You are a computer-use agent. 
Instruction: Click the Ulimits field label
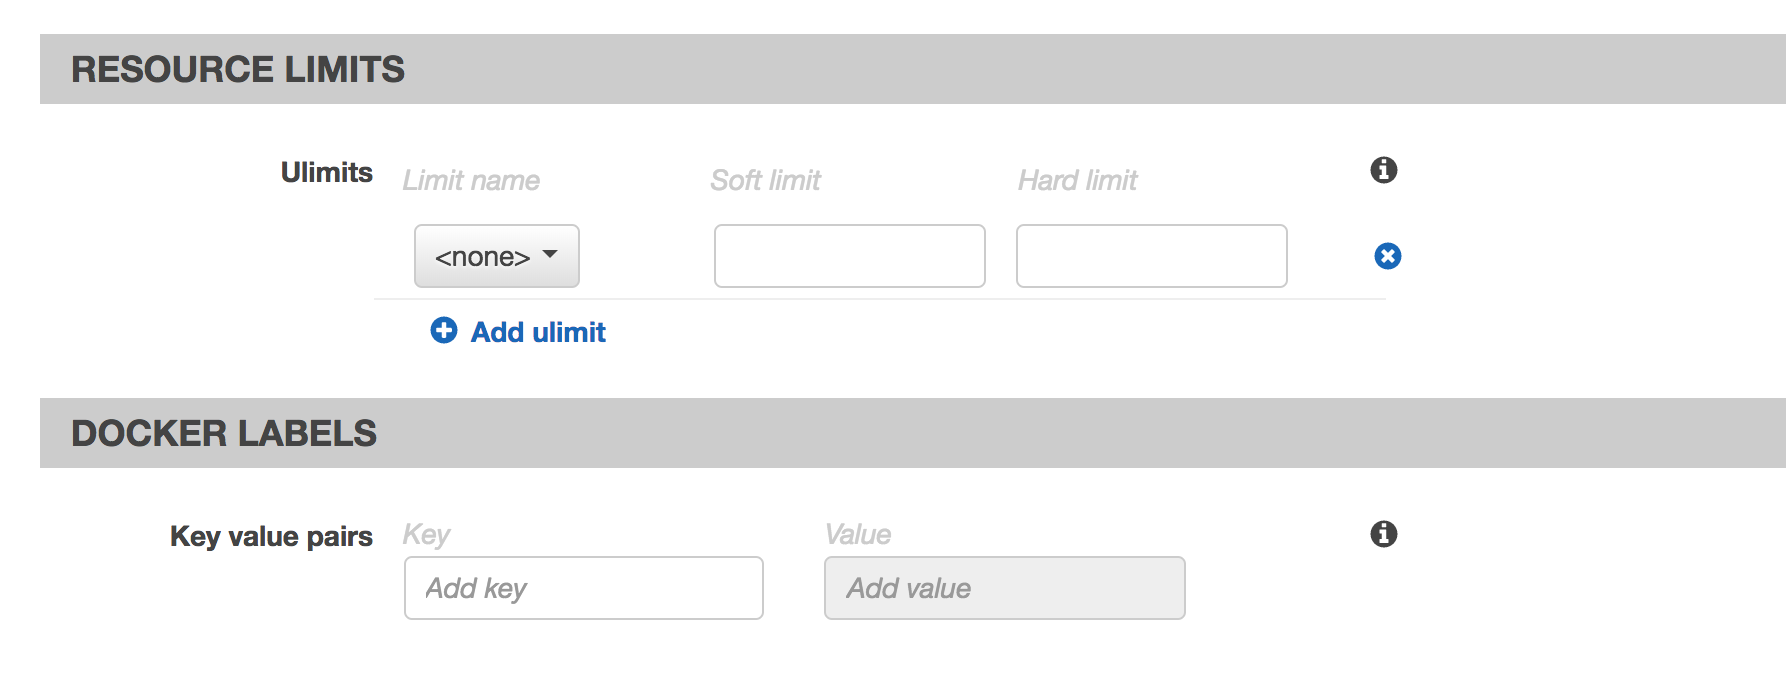tap(326, 172)
